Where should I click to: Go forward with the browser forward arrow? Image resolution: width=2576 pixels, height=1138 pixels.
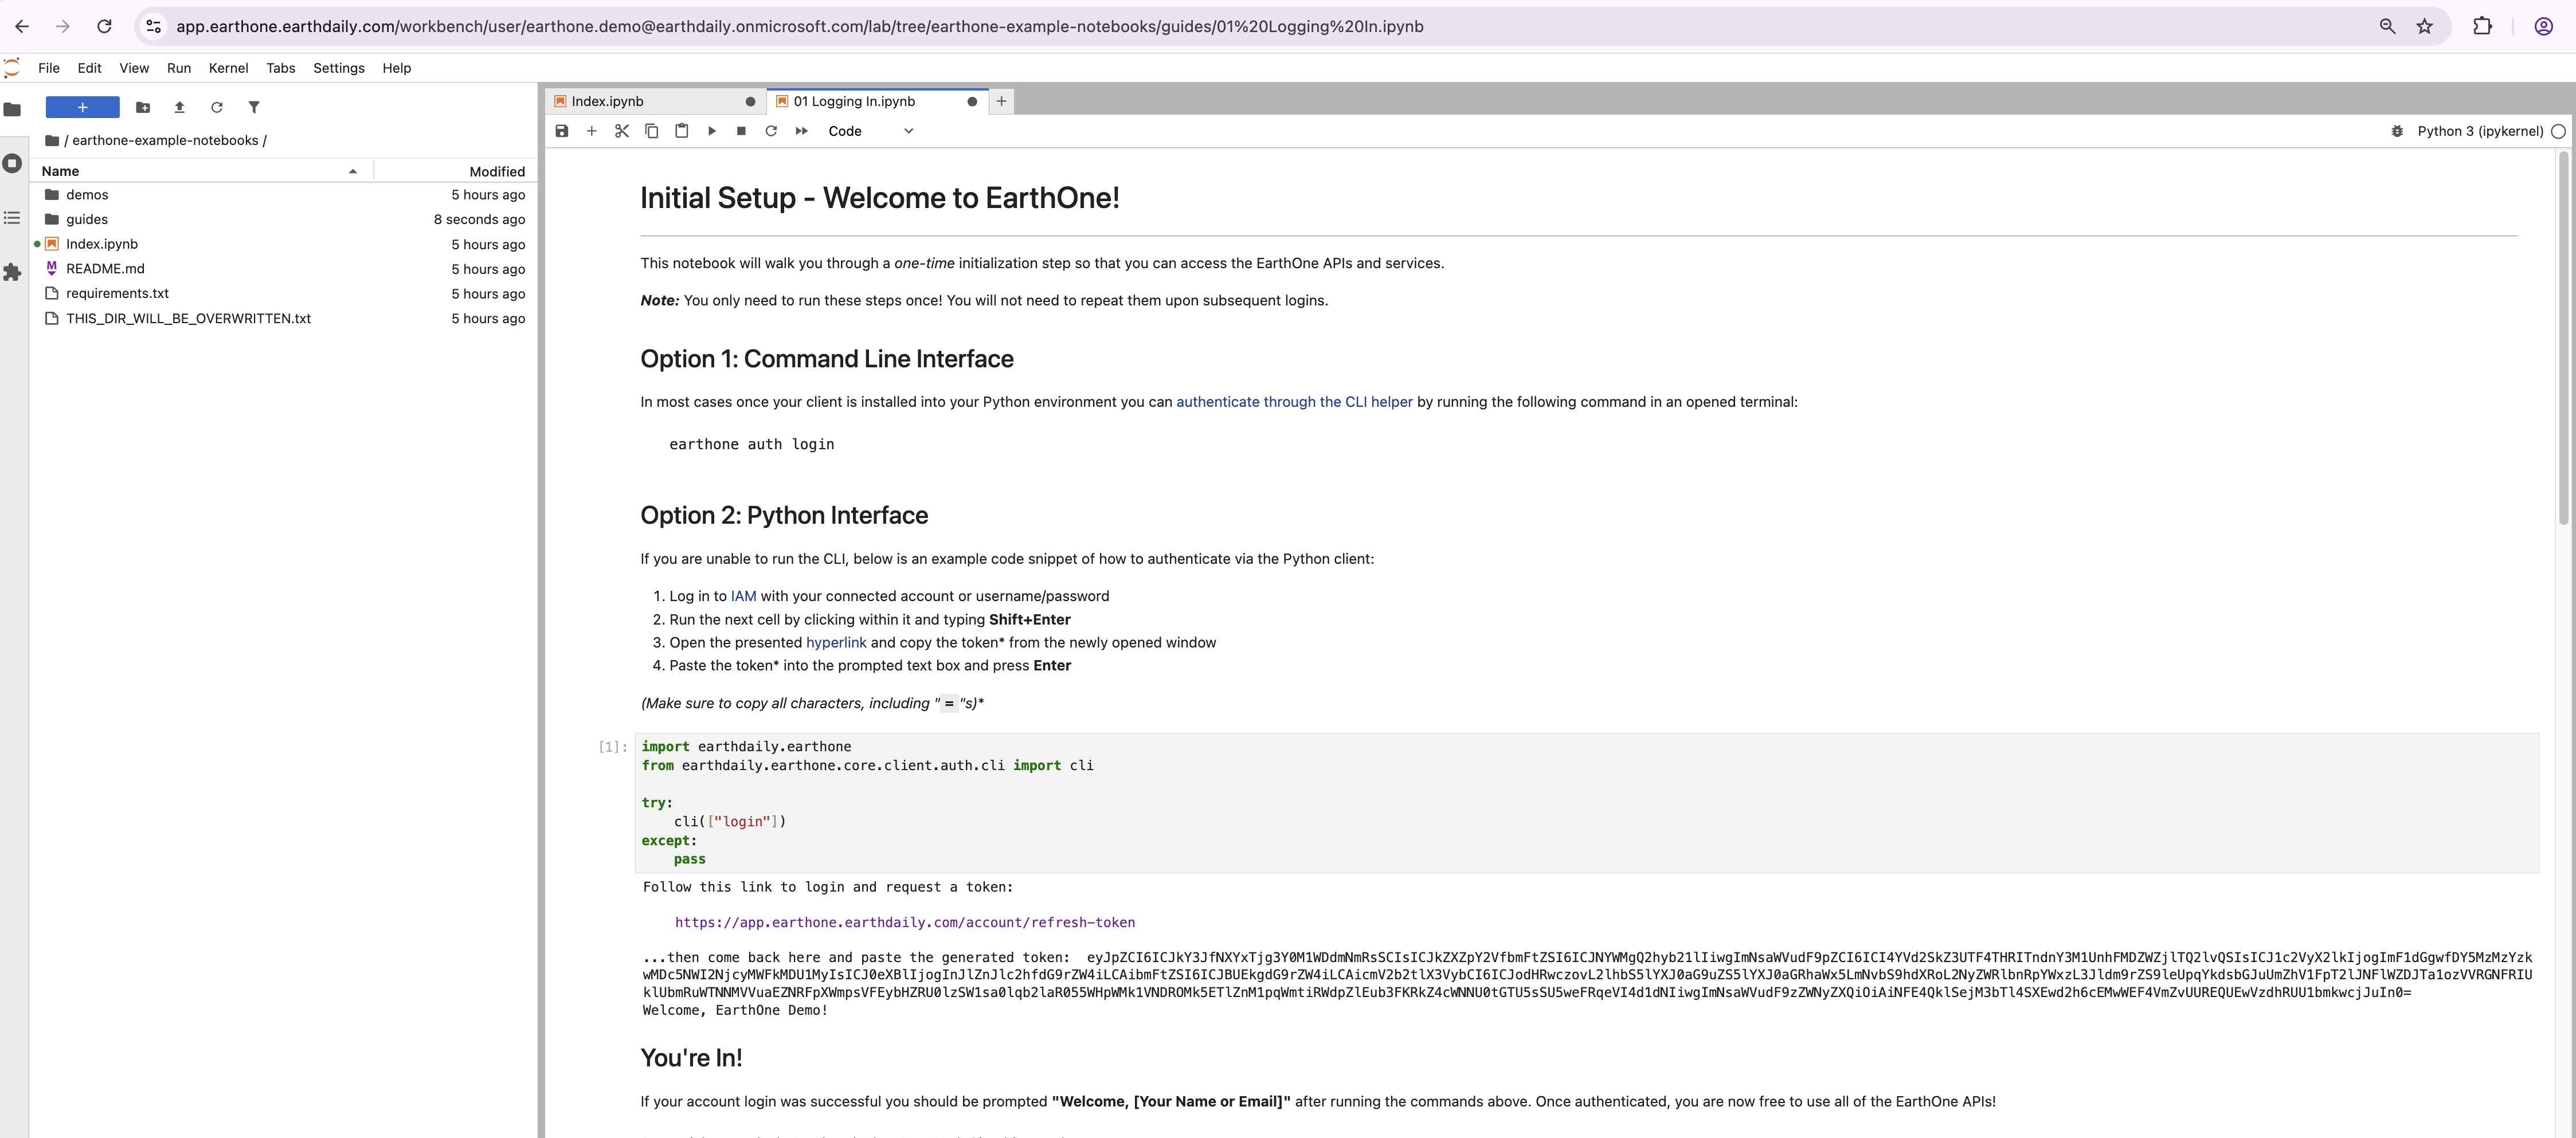point(63,27)
